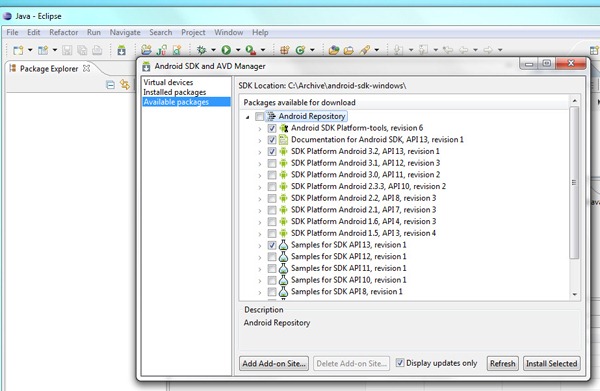Expand SDK Platform Android 3.0, API 11 arrow
This screenshot has height=391, width=600.
(260, 175)
